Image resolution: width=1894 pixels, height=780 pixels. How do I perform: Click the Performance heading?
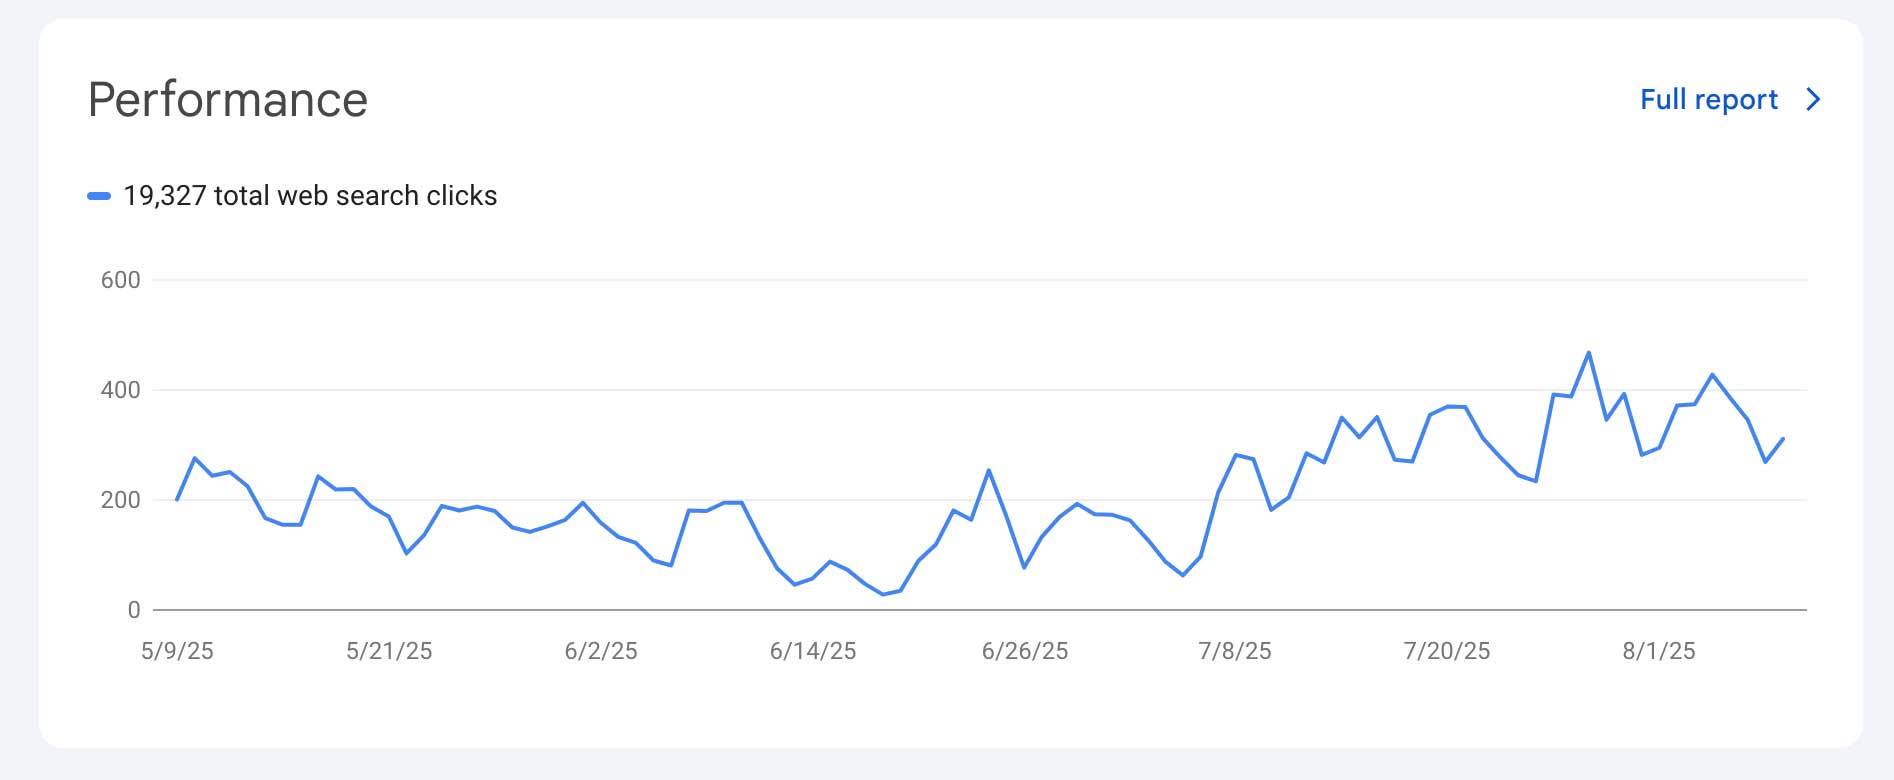228,100
